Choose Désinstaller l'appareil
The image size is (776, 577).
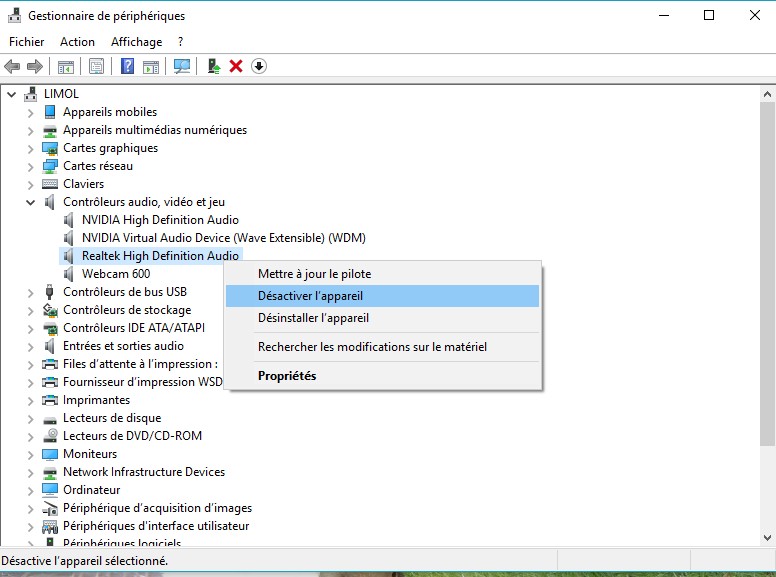coord(383,318)
